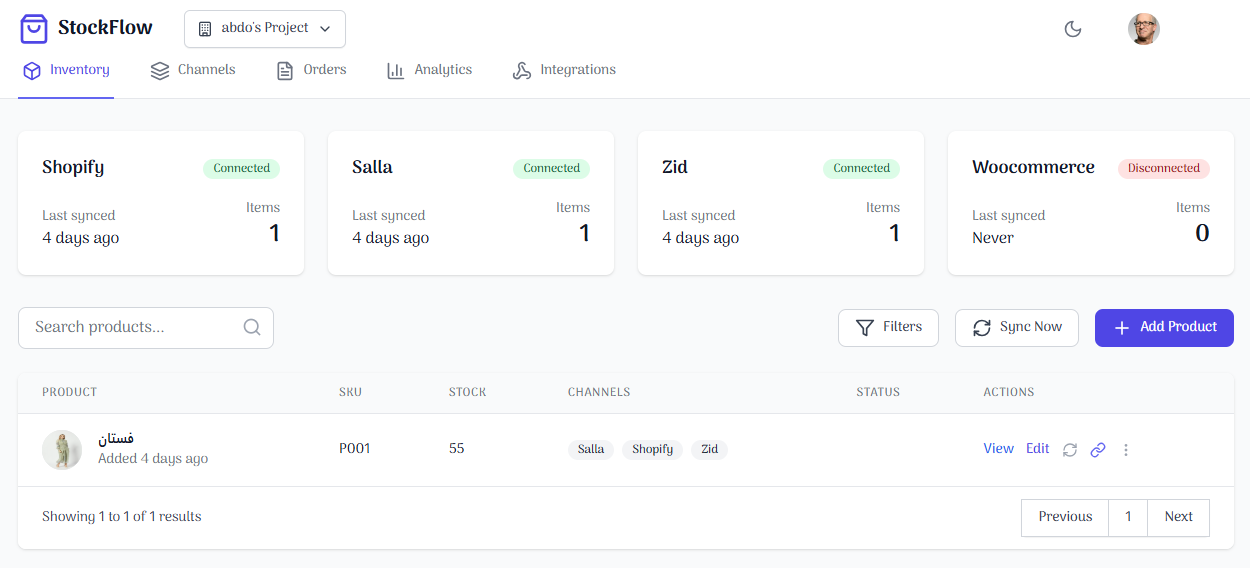Click the Added 4 days ago text
The image size is (1250, 568).
(153, 459)
